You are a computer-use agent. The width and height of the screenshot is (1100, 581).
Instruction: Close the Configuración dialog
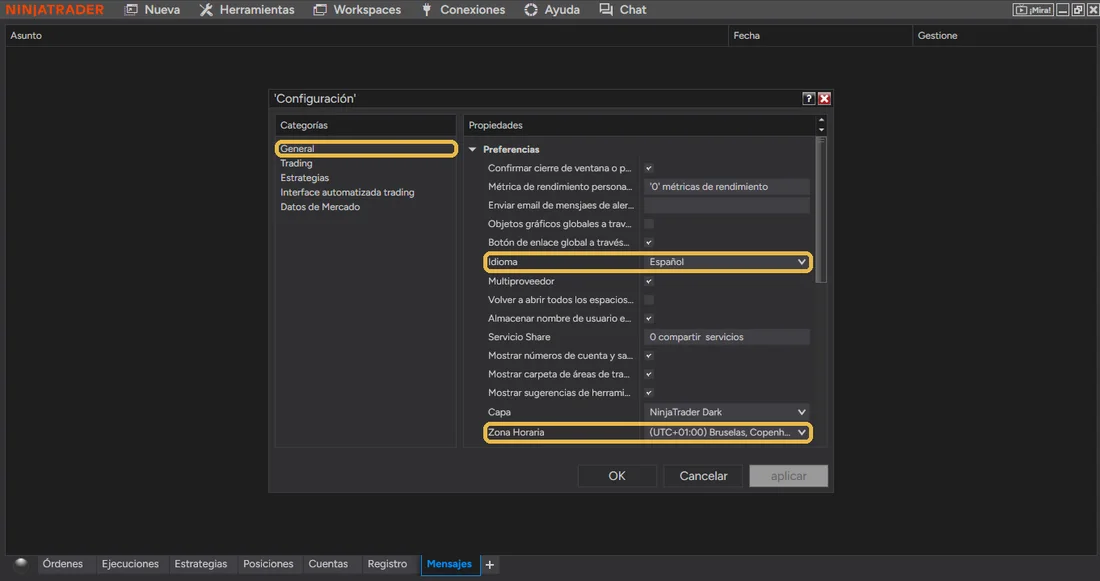(x=824, y=99)
